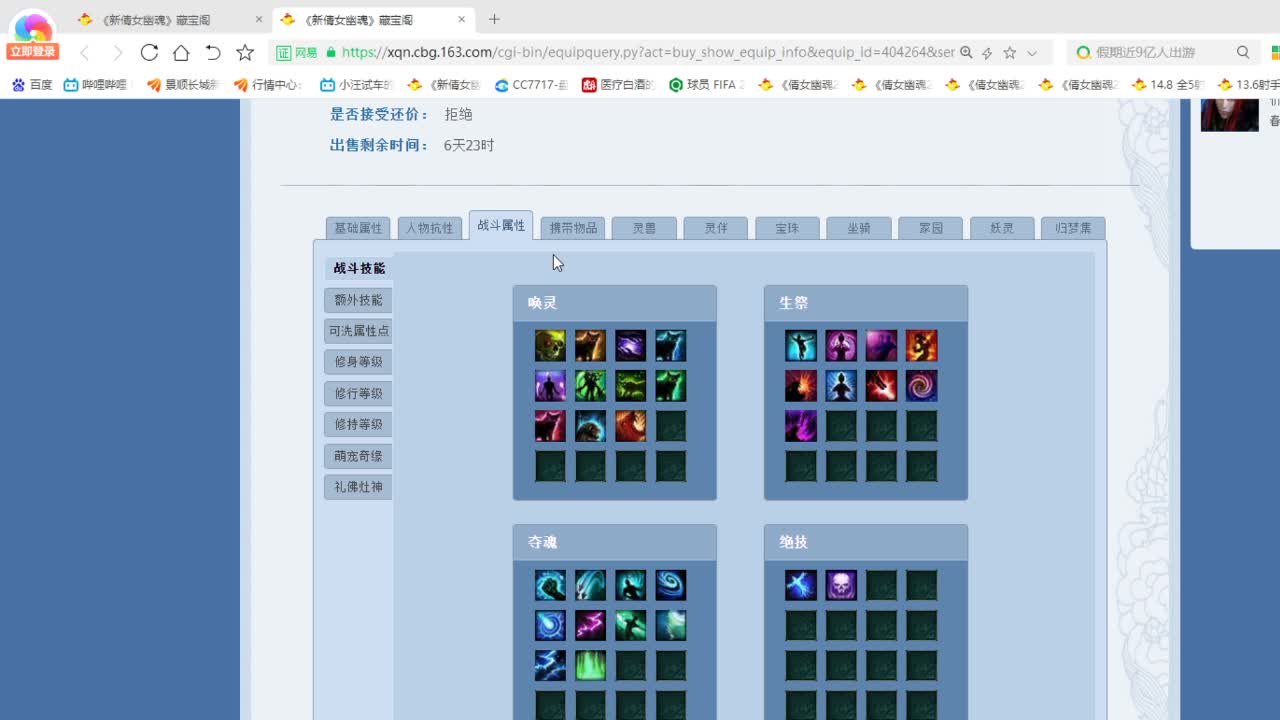Select the blue lightning cross skill in 绝技
The height and width of the screenshot is (720, 1280).
[x=801, y=585]
